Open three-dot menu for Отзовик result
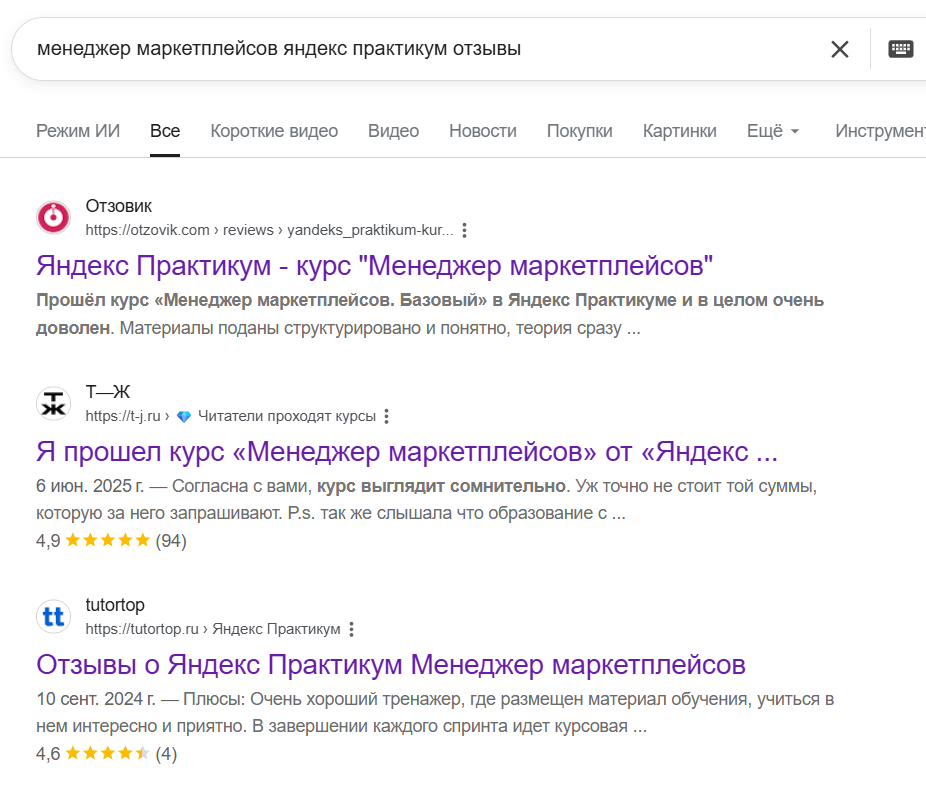 465,230
